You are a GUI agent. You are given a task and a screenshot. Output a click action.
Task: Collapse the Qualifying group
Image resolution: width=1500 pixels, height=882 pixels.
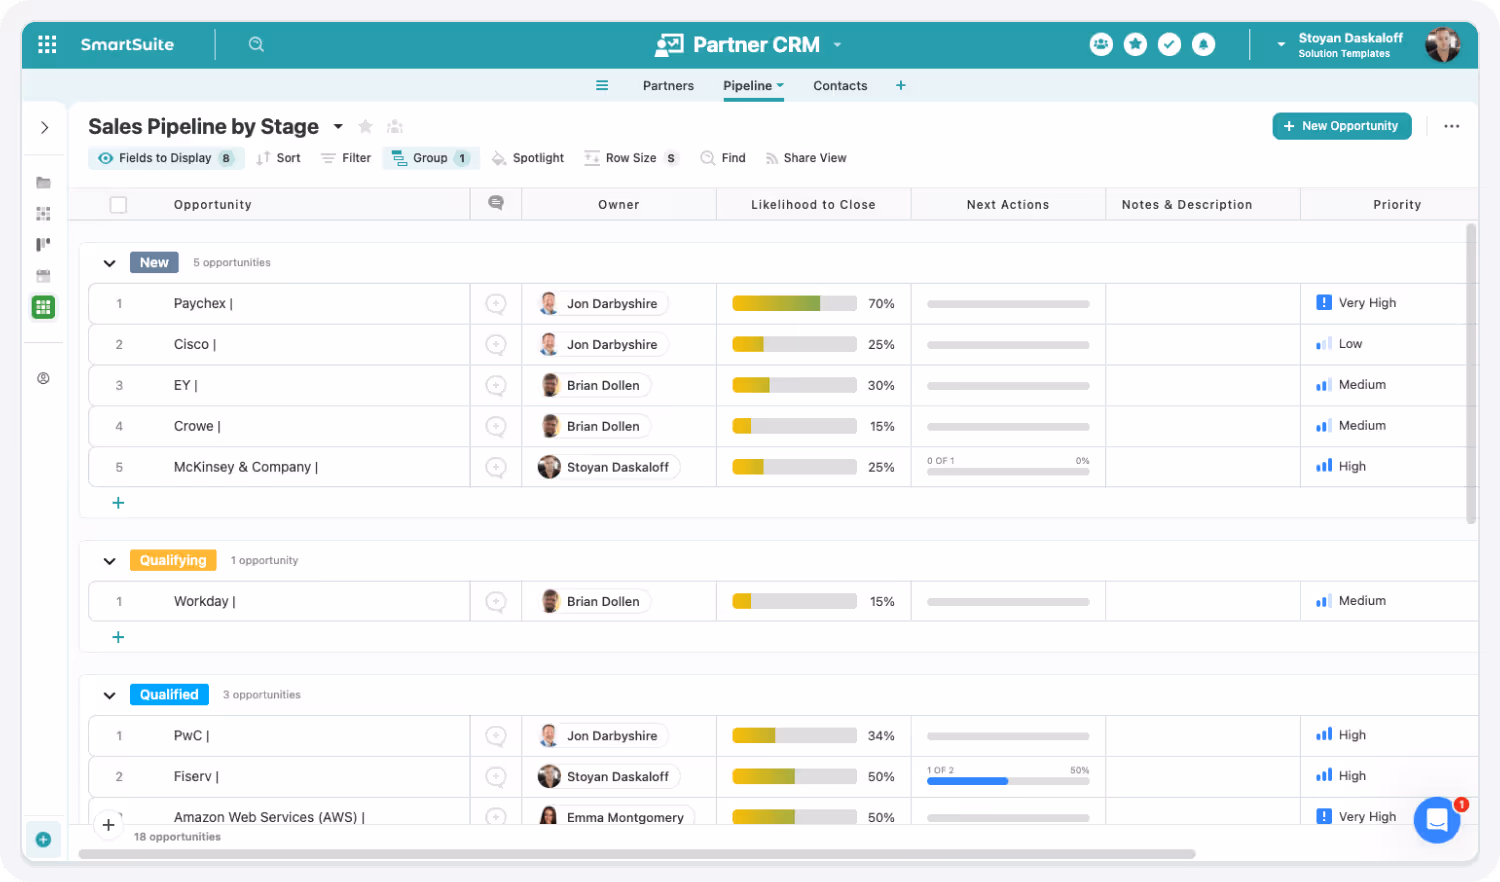click(109, 561)
